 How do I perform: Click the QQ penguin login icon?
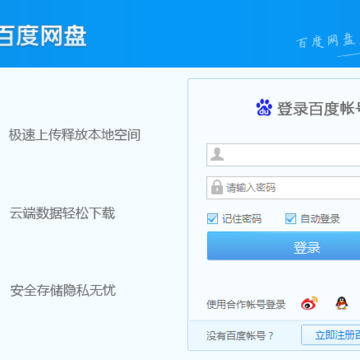[342, 303]
